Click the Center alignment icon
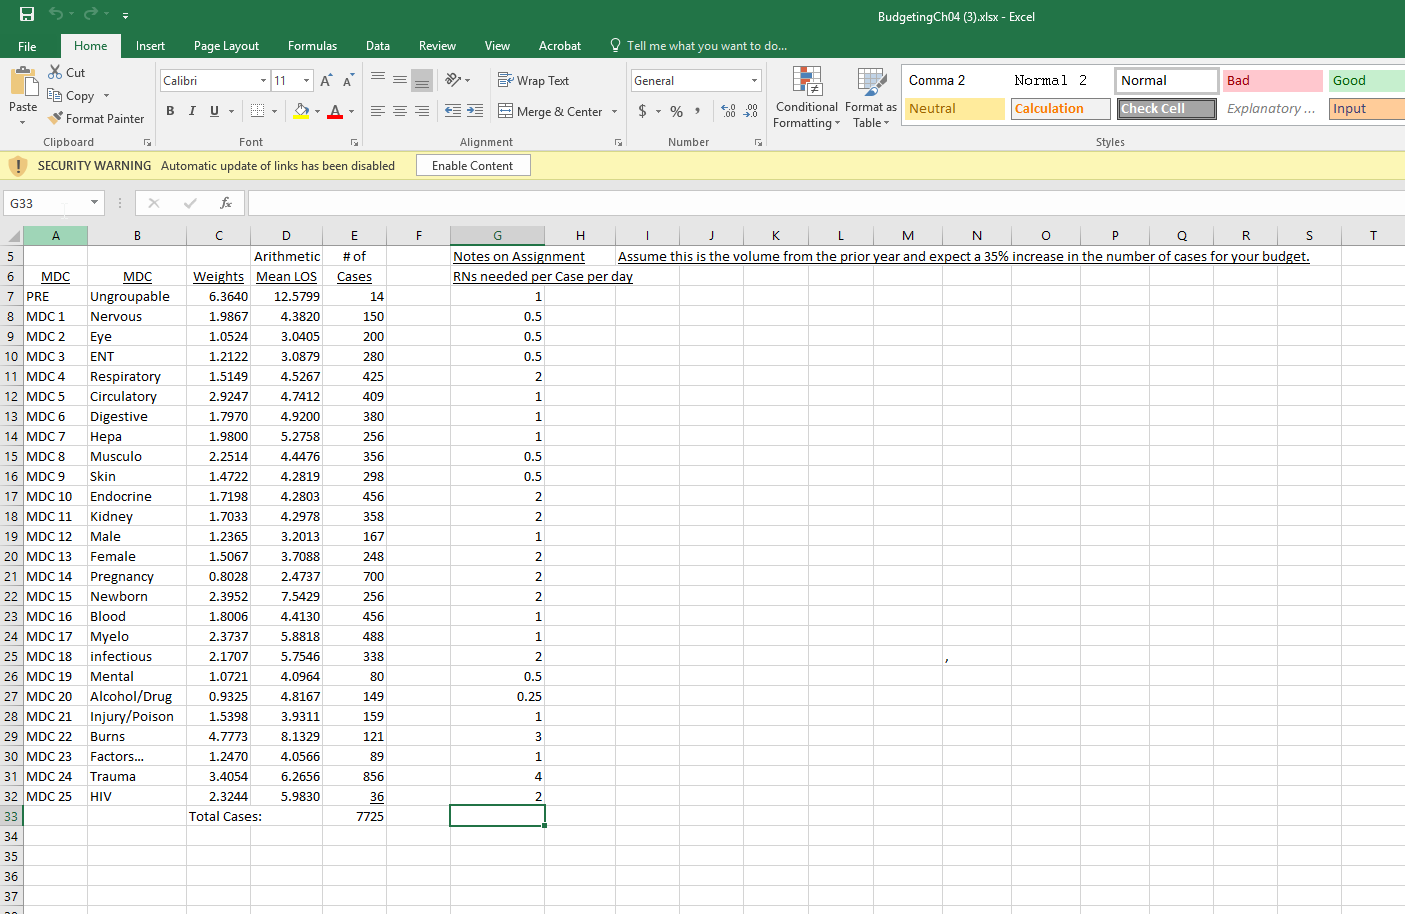The image size is (1405, 914). (400, 111)
